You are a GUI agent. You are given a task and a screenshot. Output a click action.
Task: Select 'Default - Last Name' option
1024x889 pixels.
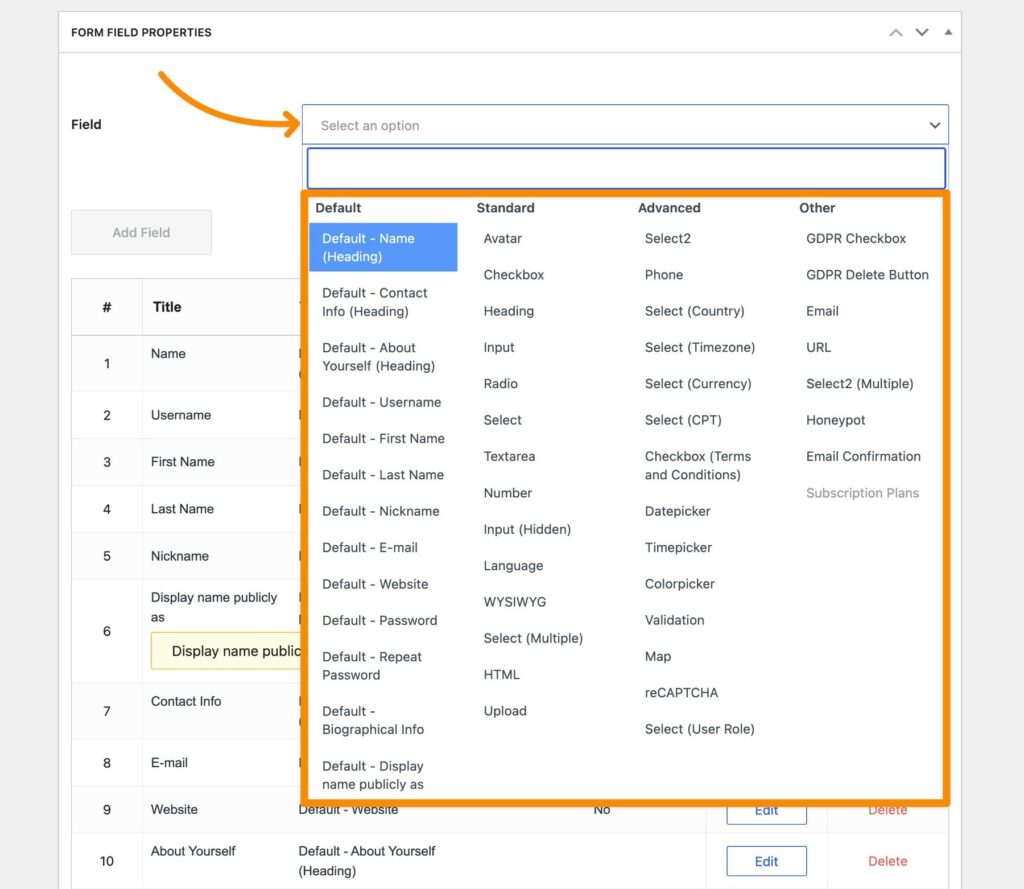coord(383,475)
